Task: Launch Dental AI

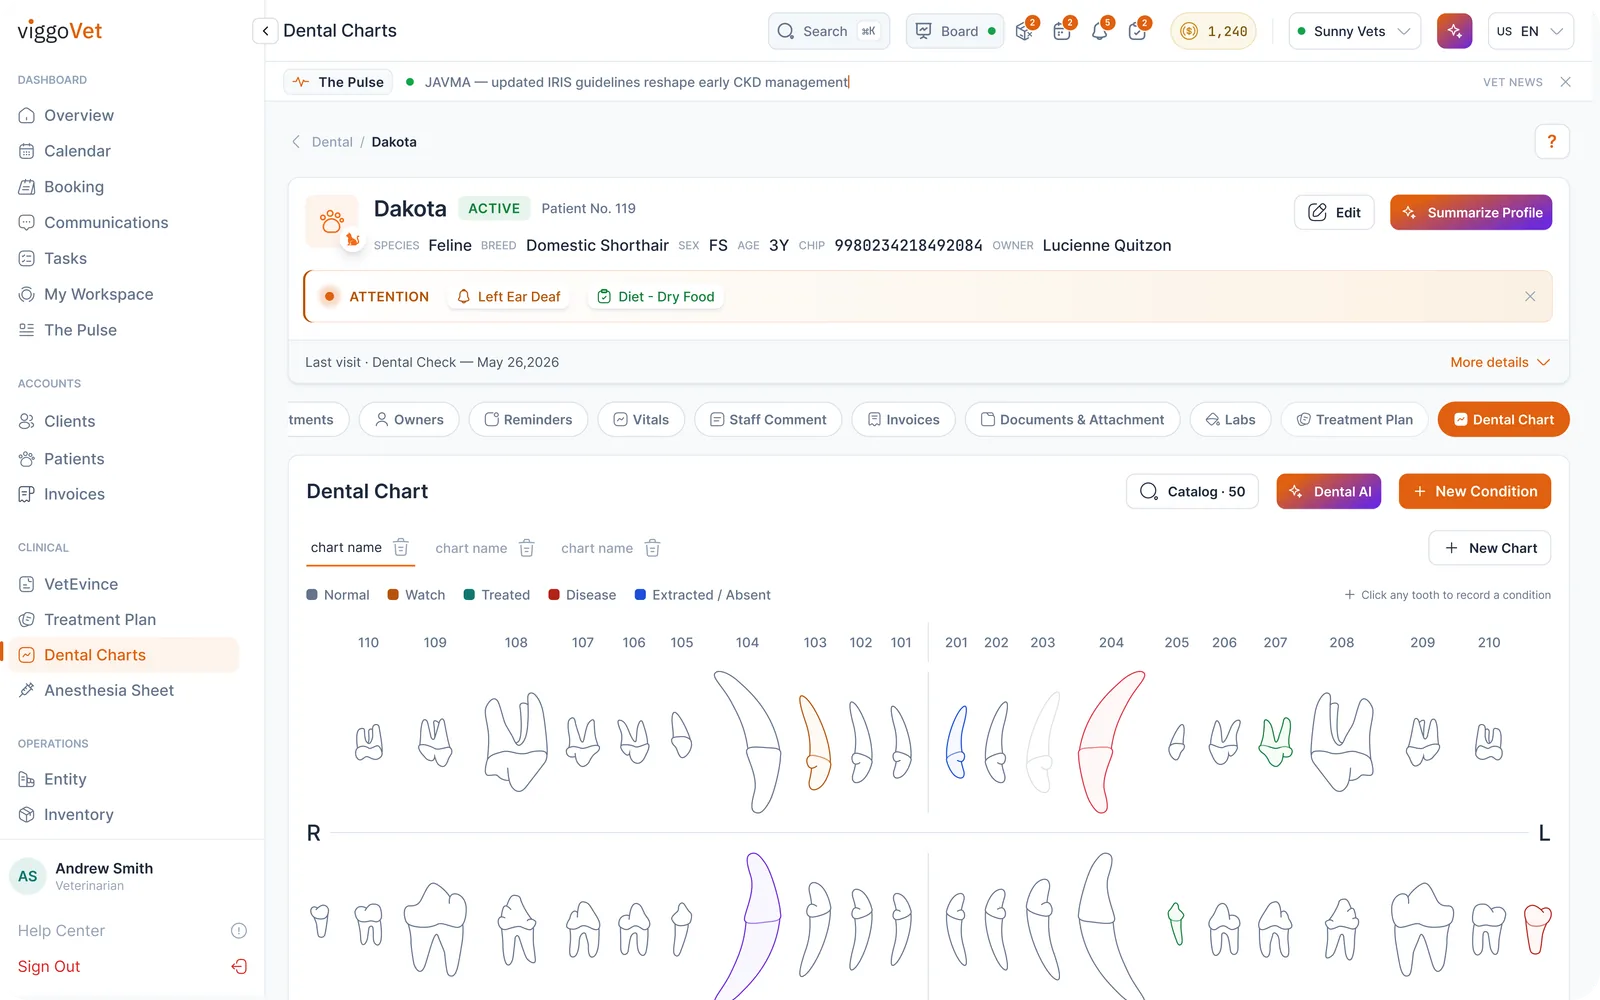Action: pos(1329,491)
